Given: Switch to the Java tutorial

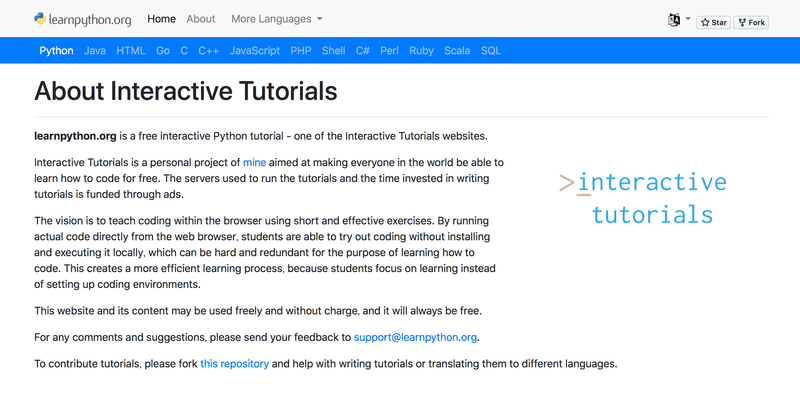Looking at the screenshot, I should click(95, 51).
